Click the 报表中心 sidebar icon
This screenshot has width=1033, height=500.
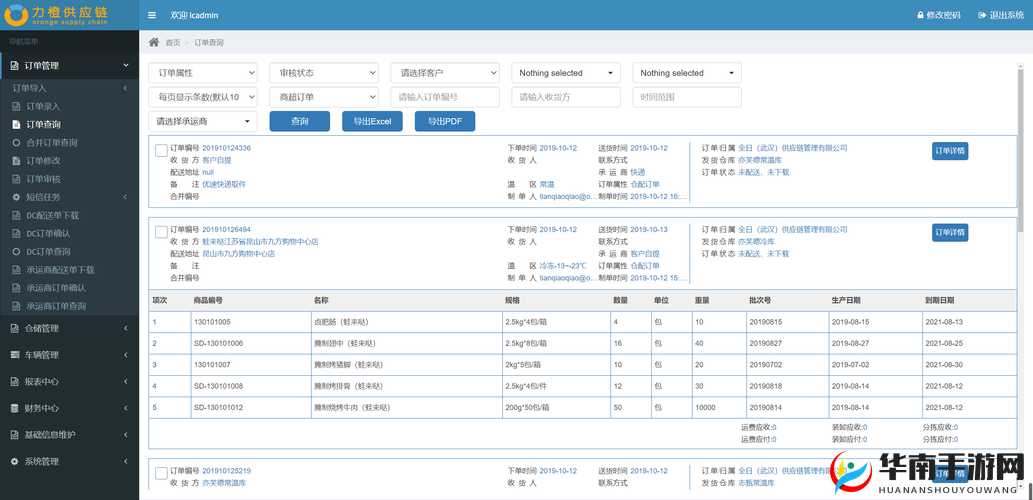pyautogui.click(x=14, y=381)
